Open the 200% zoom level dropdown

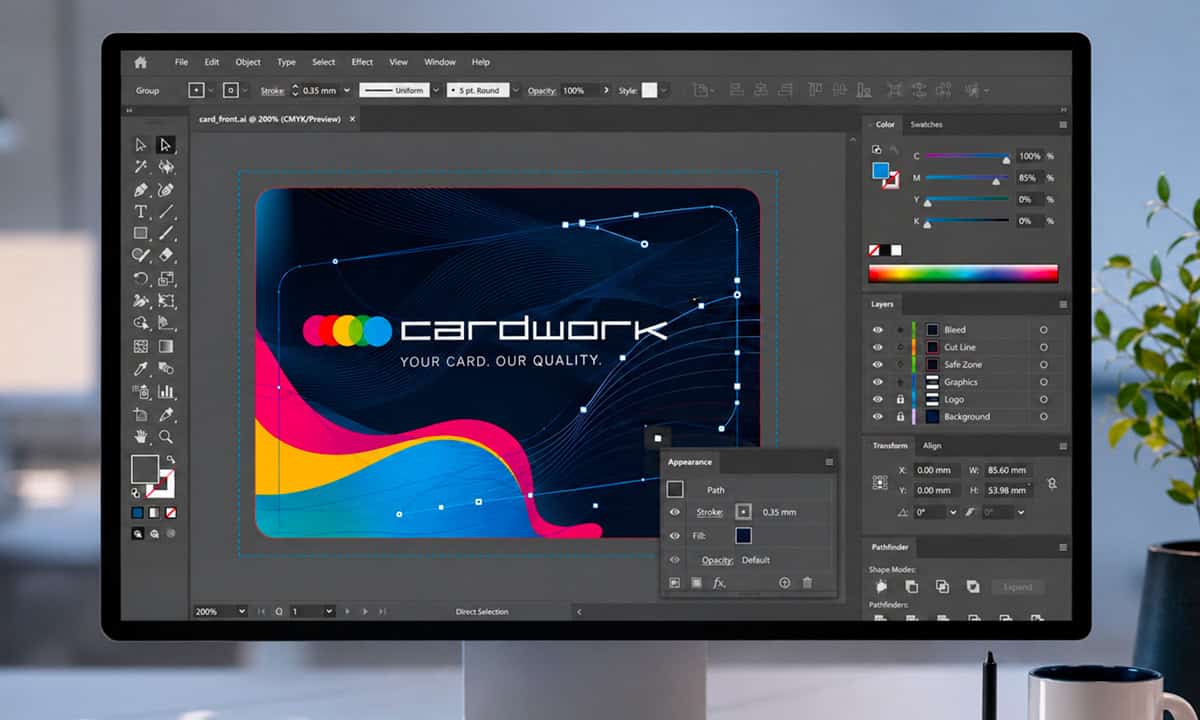242,611
